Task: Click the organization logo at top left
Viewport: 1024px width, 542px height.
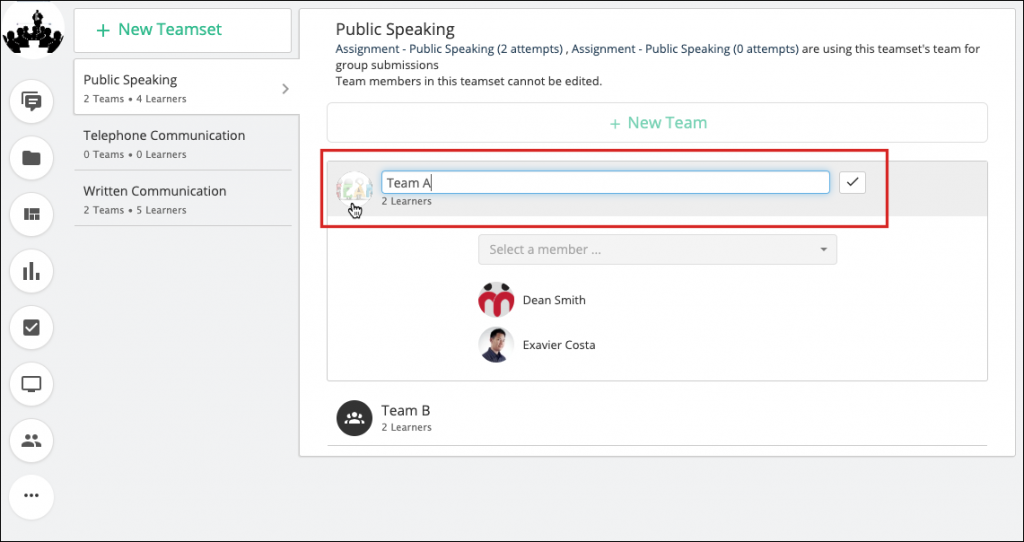Action: 33,31
